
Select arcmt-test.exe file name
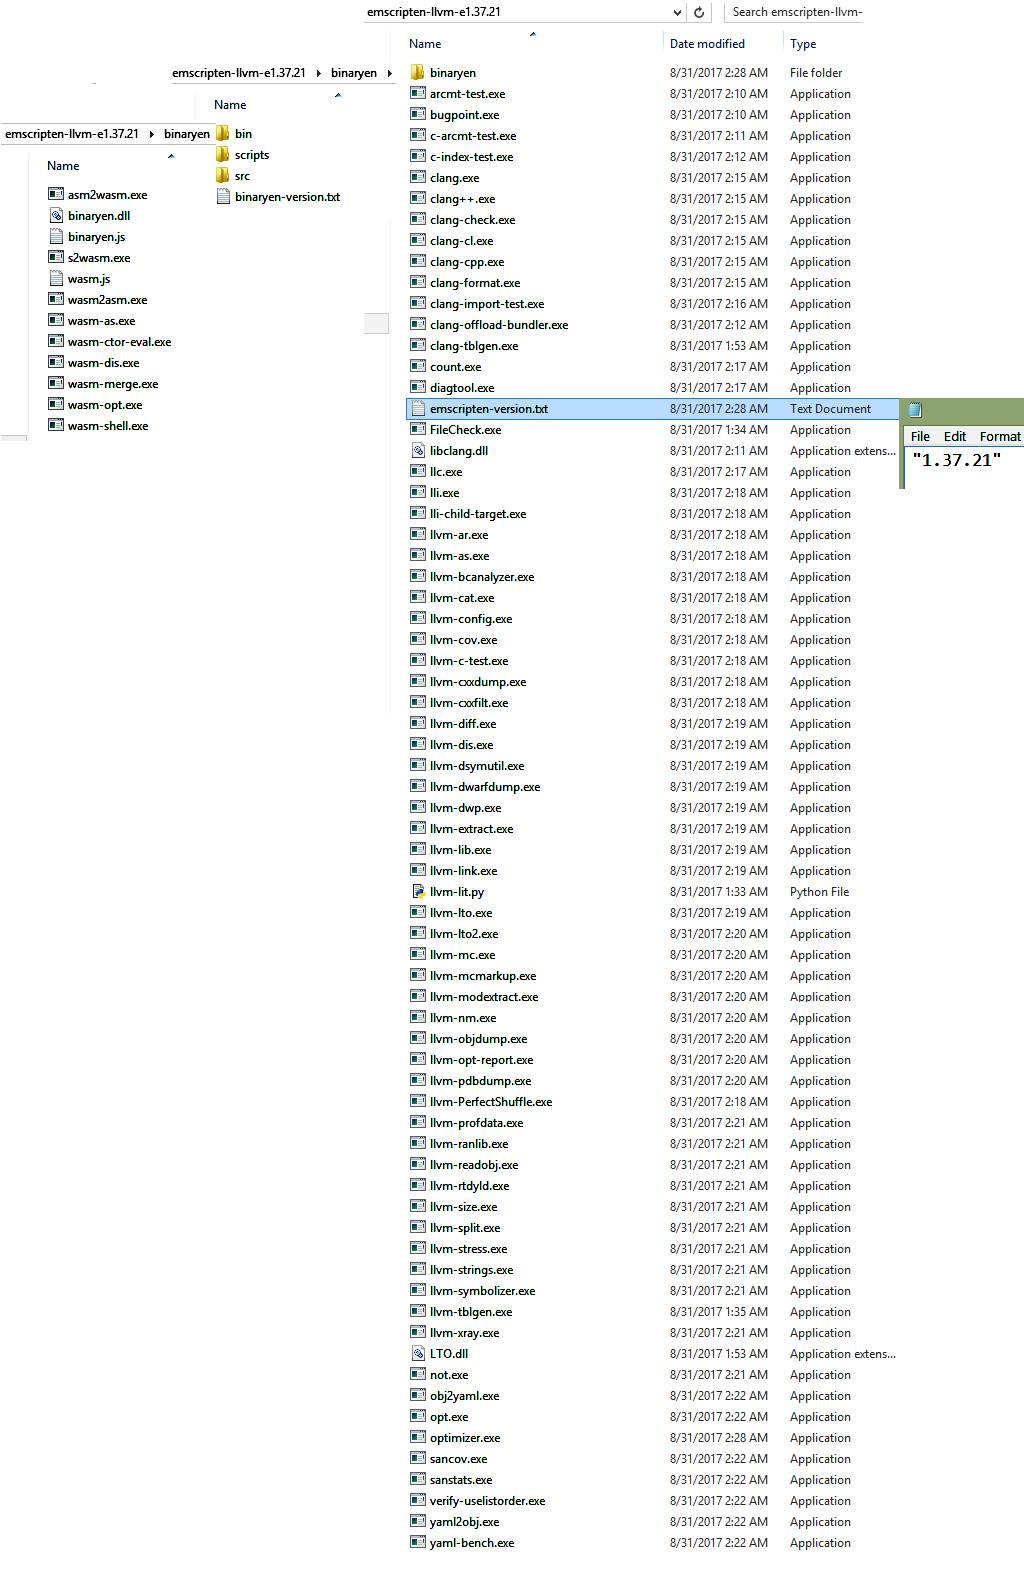click(467, 94)
